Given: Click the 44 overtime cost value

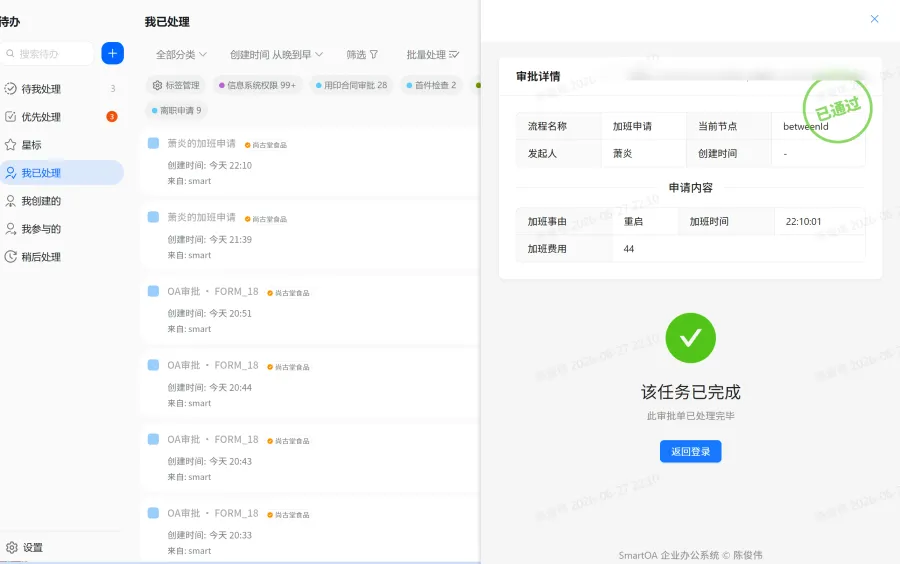Looking at the screenshot, I should point(629,249).
